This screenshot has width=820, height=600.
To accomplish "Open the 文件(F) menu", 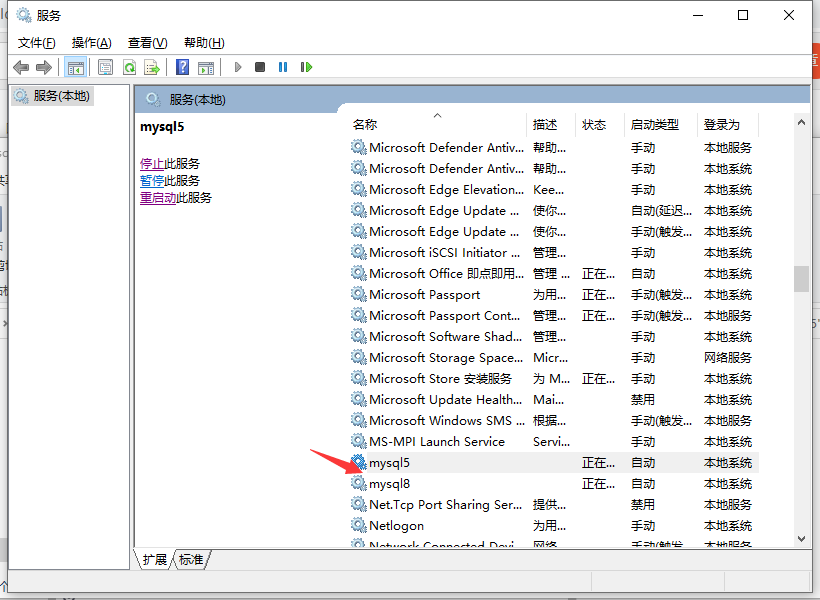I will coord(37,42).
